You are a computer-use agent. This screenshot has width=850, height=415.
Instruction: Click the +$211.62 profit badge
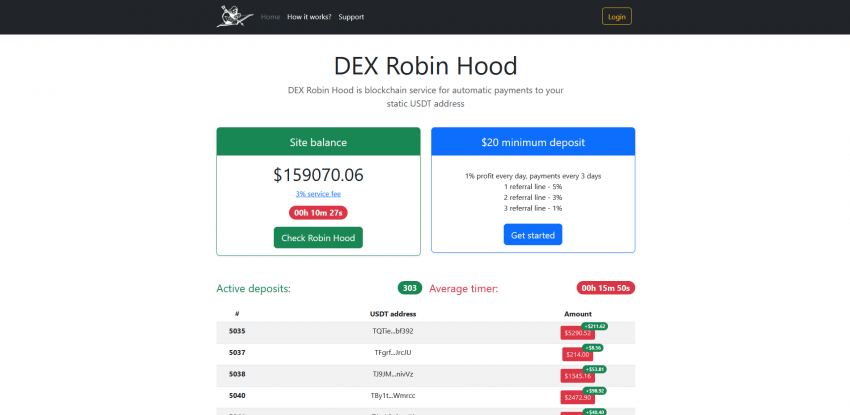coord(595,326)
